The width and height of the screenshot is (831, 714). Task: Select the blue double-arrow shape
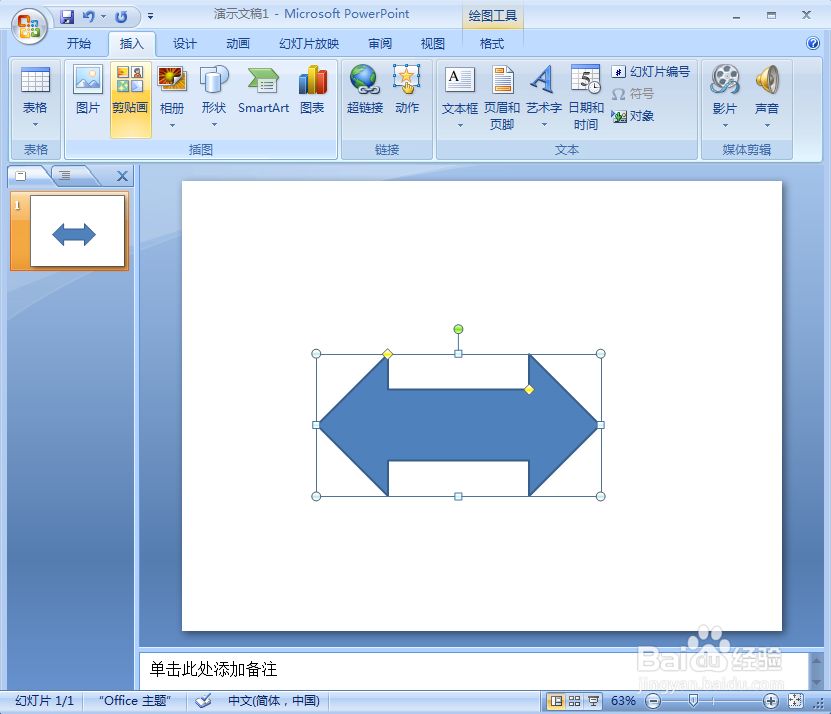point(458,425)
